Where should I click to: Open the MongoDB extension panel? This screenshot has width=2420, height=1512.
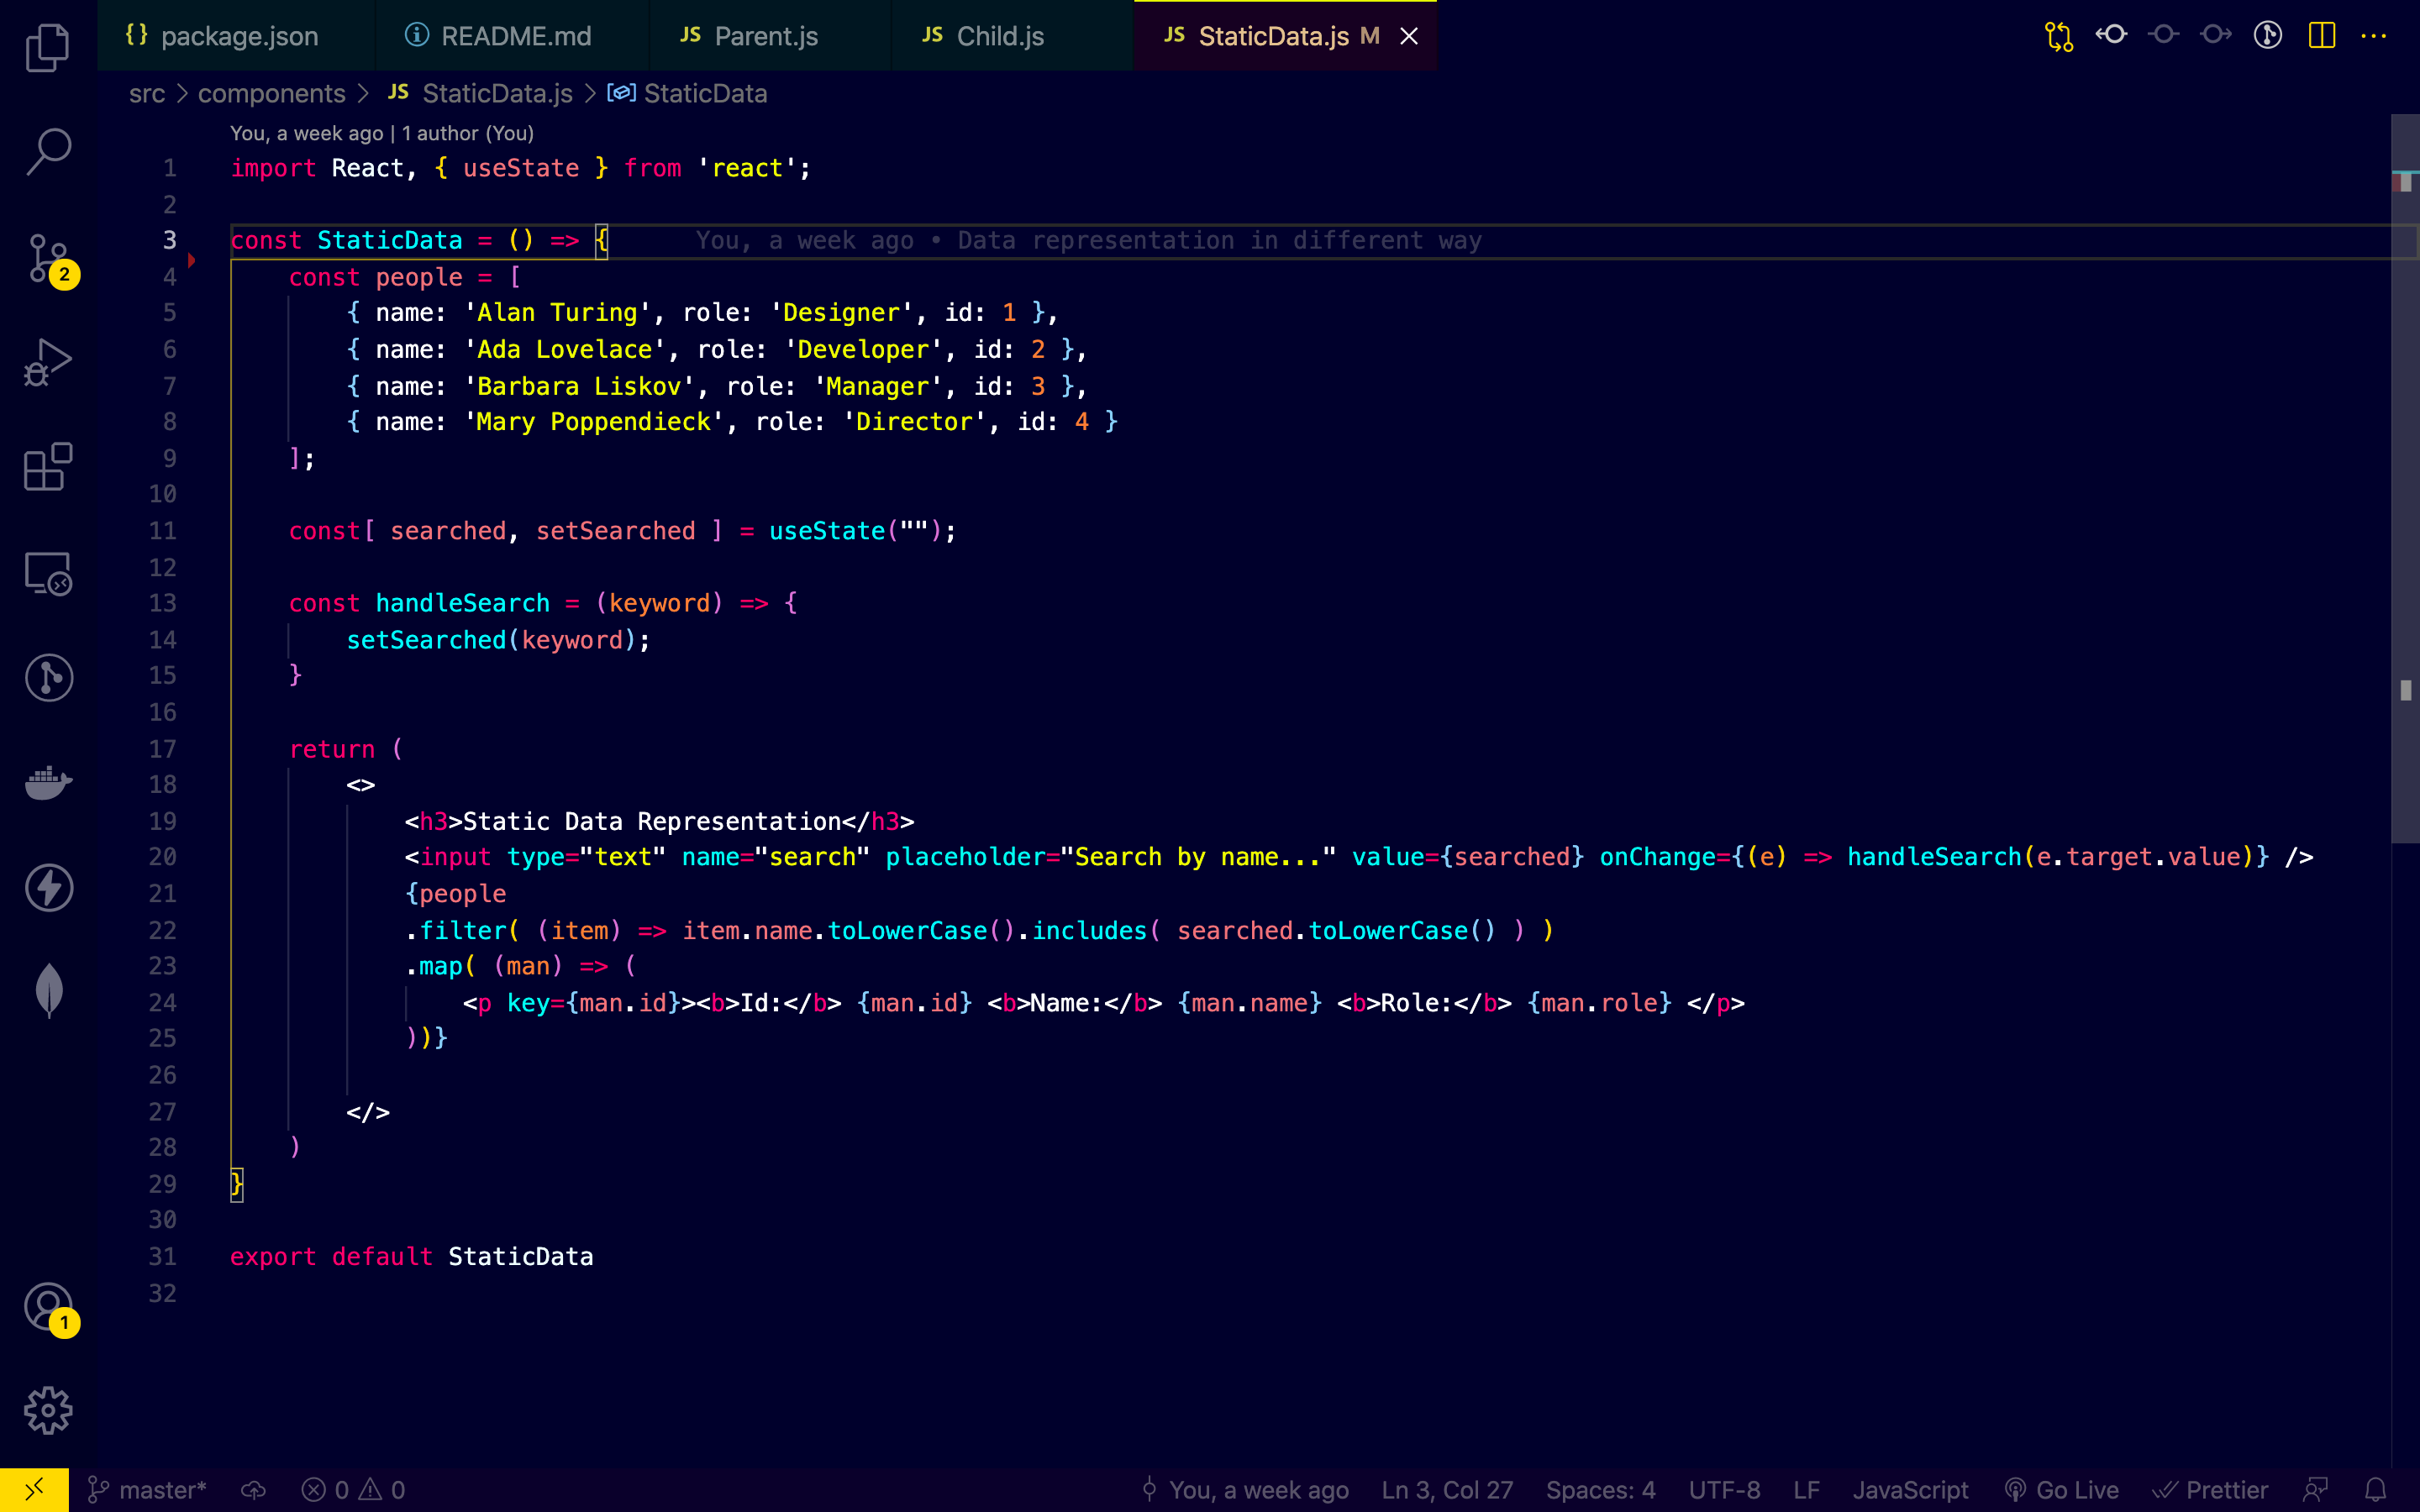(48, 990)
